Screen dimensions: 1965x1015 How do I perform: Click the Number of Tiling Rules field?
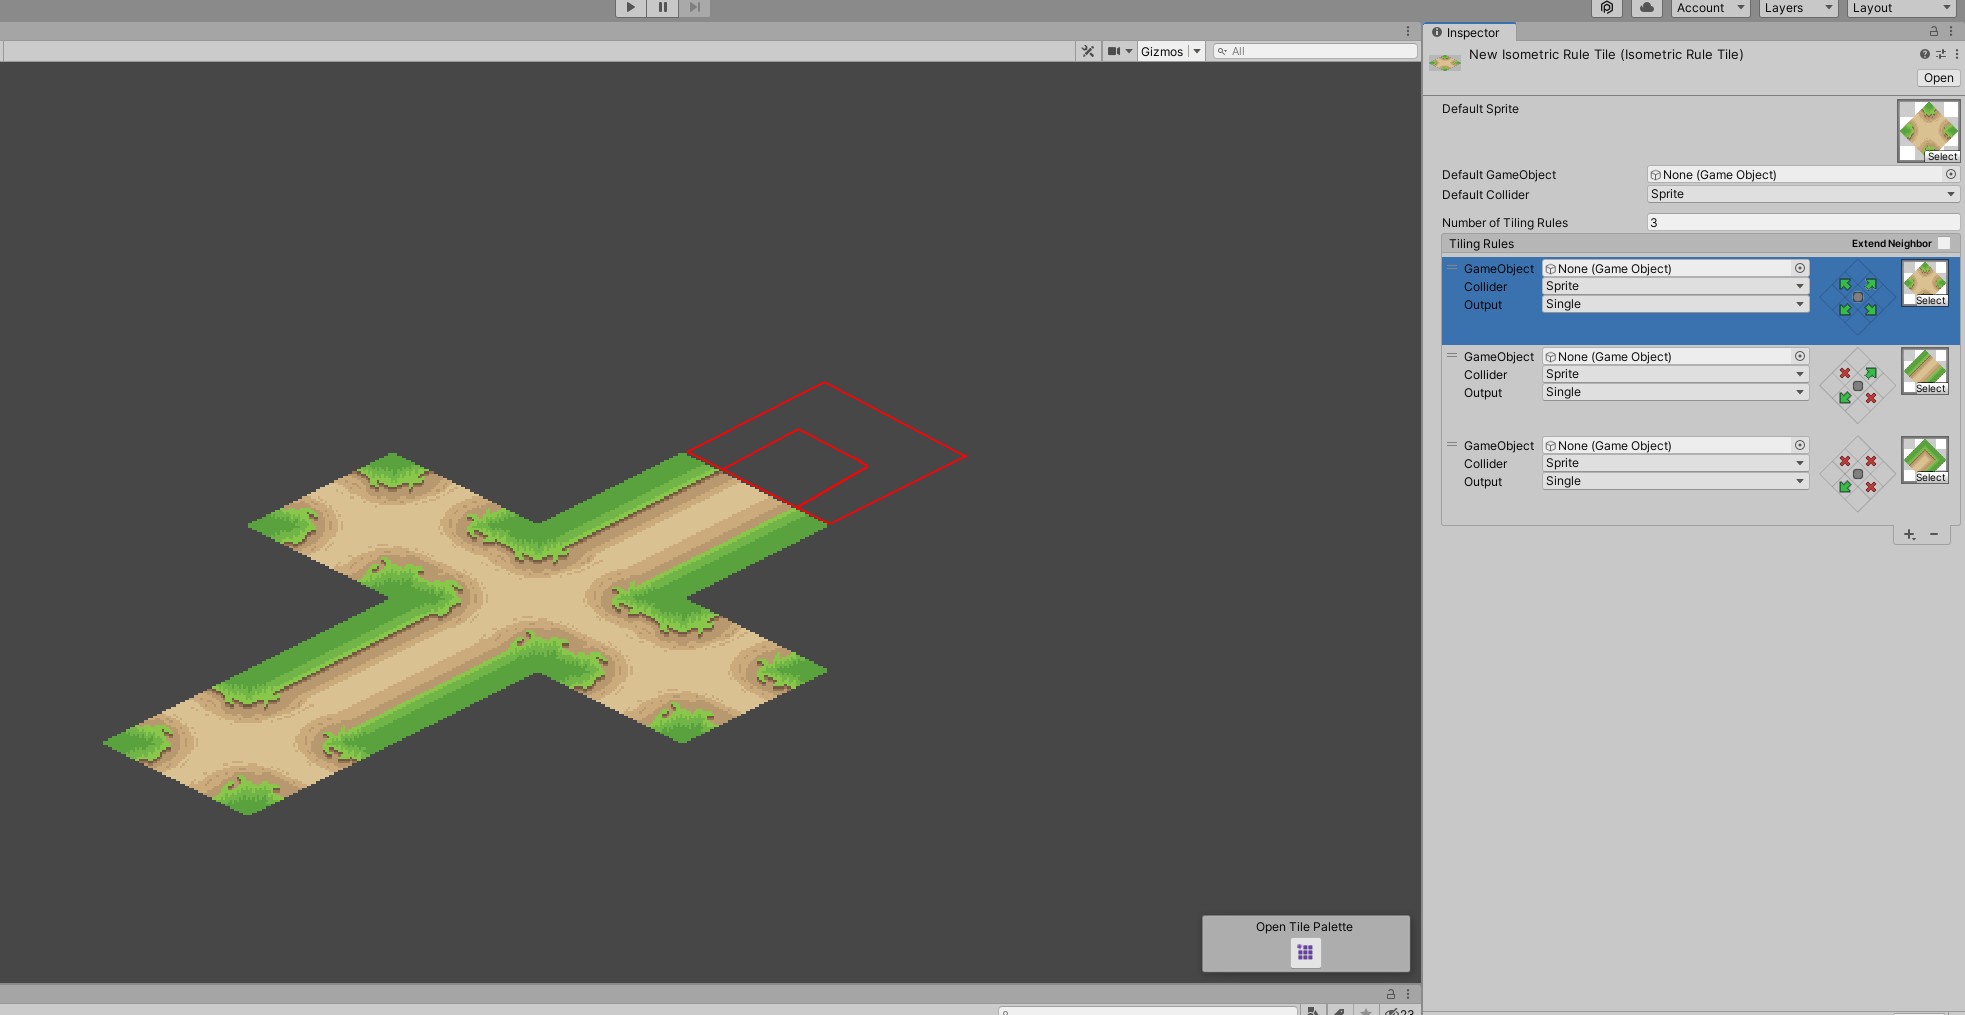tap(1800, 222)
